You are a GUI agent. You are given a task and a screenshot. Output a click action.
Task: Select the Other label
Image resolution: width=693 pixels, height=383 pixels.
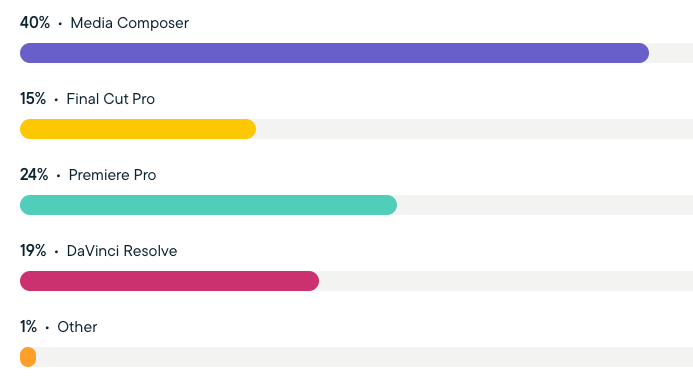point(77,327)
